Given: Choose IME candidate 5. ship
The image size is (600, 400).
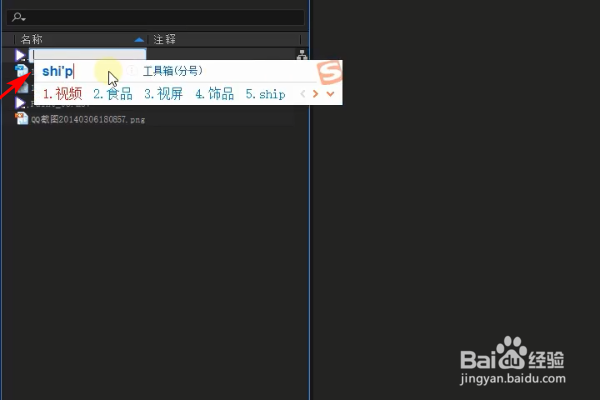Looking at the screenshot, I should coord(266,94).
